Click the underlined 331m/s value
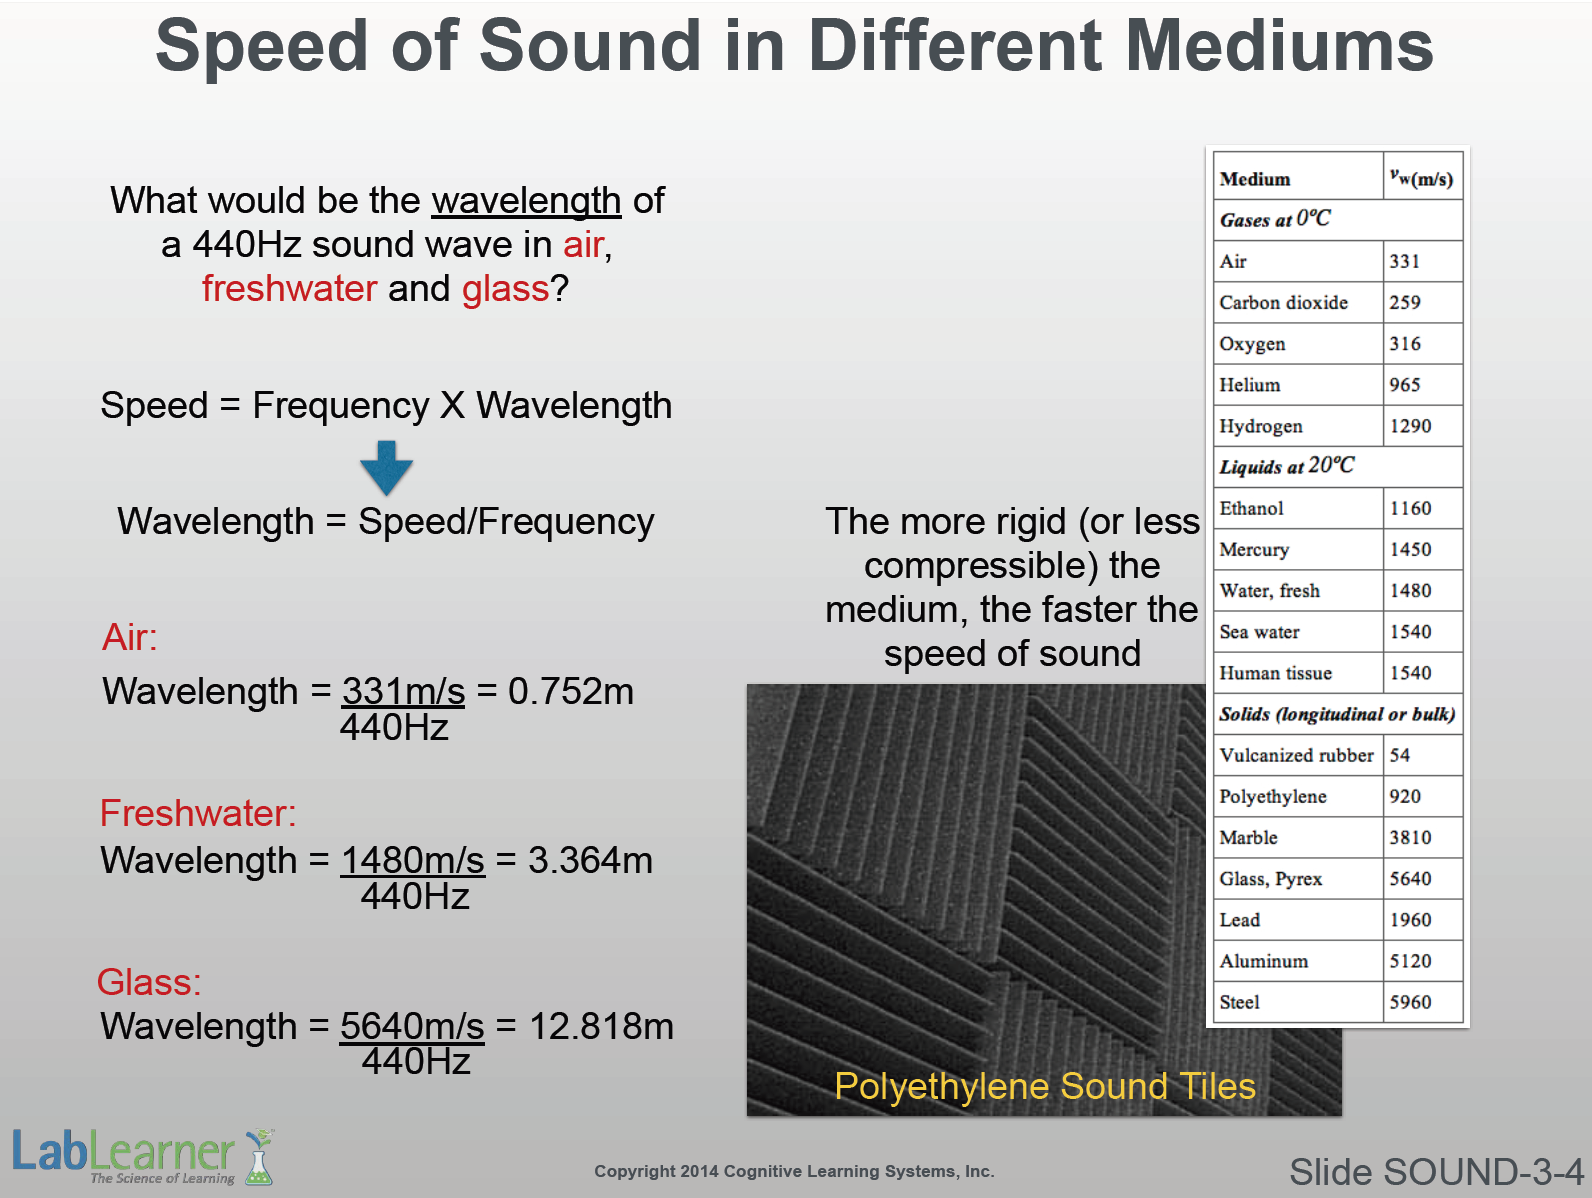 point(403,691)
